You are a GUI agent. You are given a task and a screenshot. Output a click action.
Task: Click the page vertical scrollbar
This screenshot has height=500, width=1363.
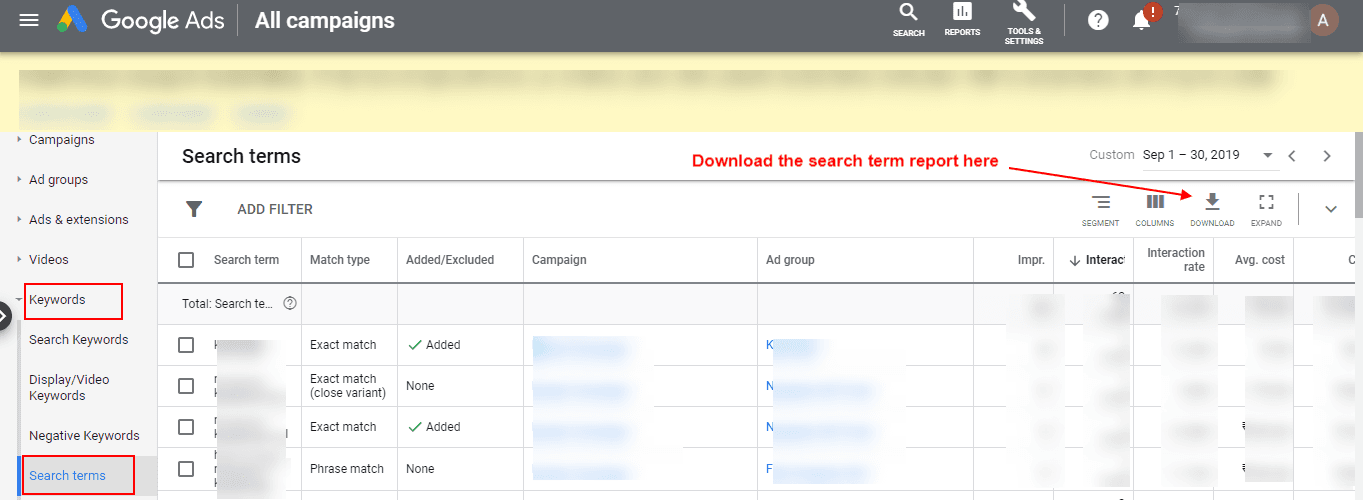(1357, 174)
